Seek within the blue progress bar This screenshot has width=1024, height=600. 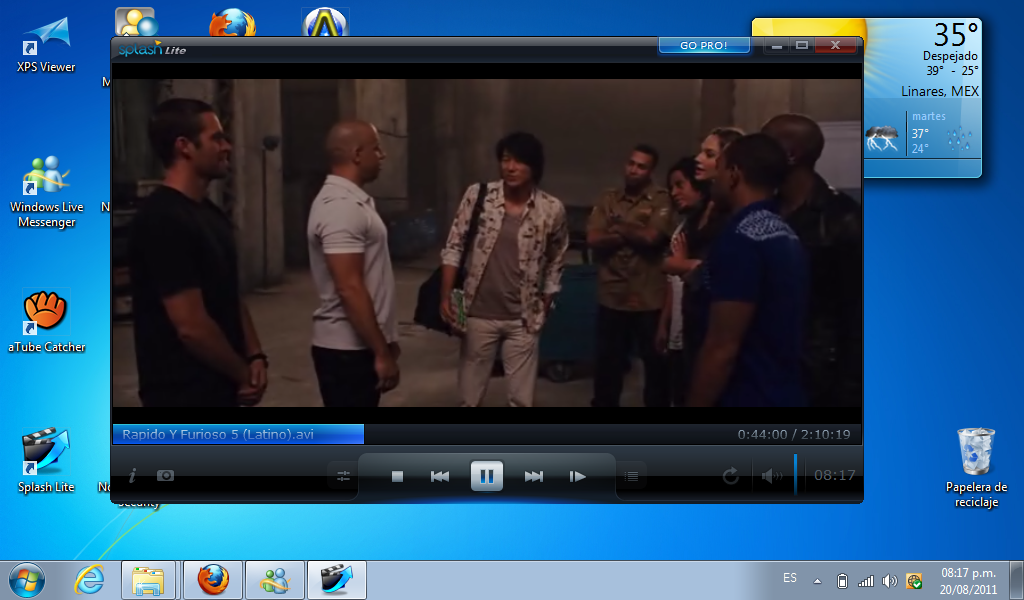point(238,434)
